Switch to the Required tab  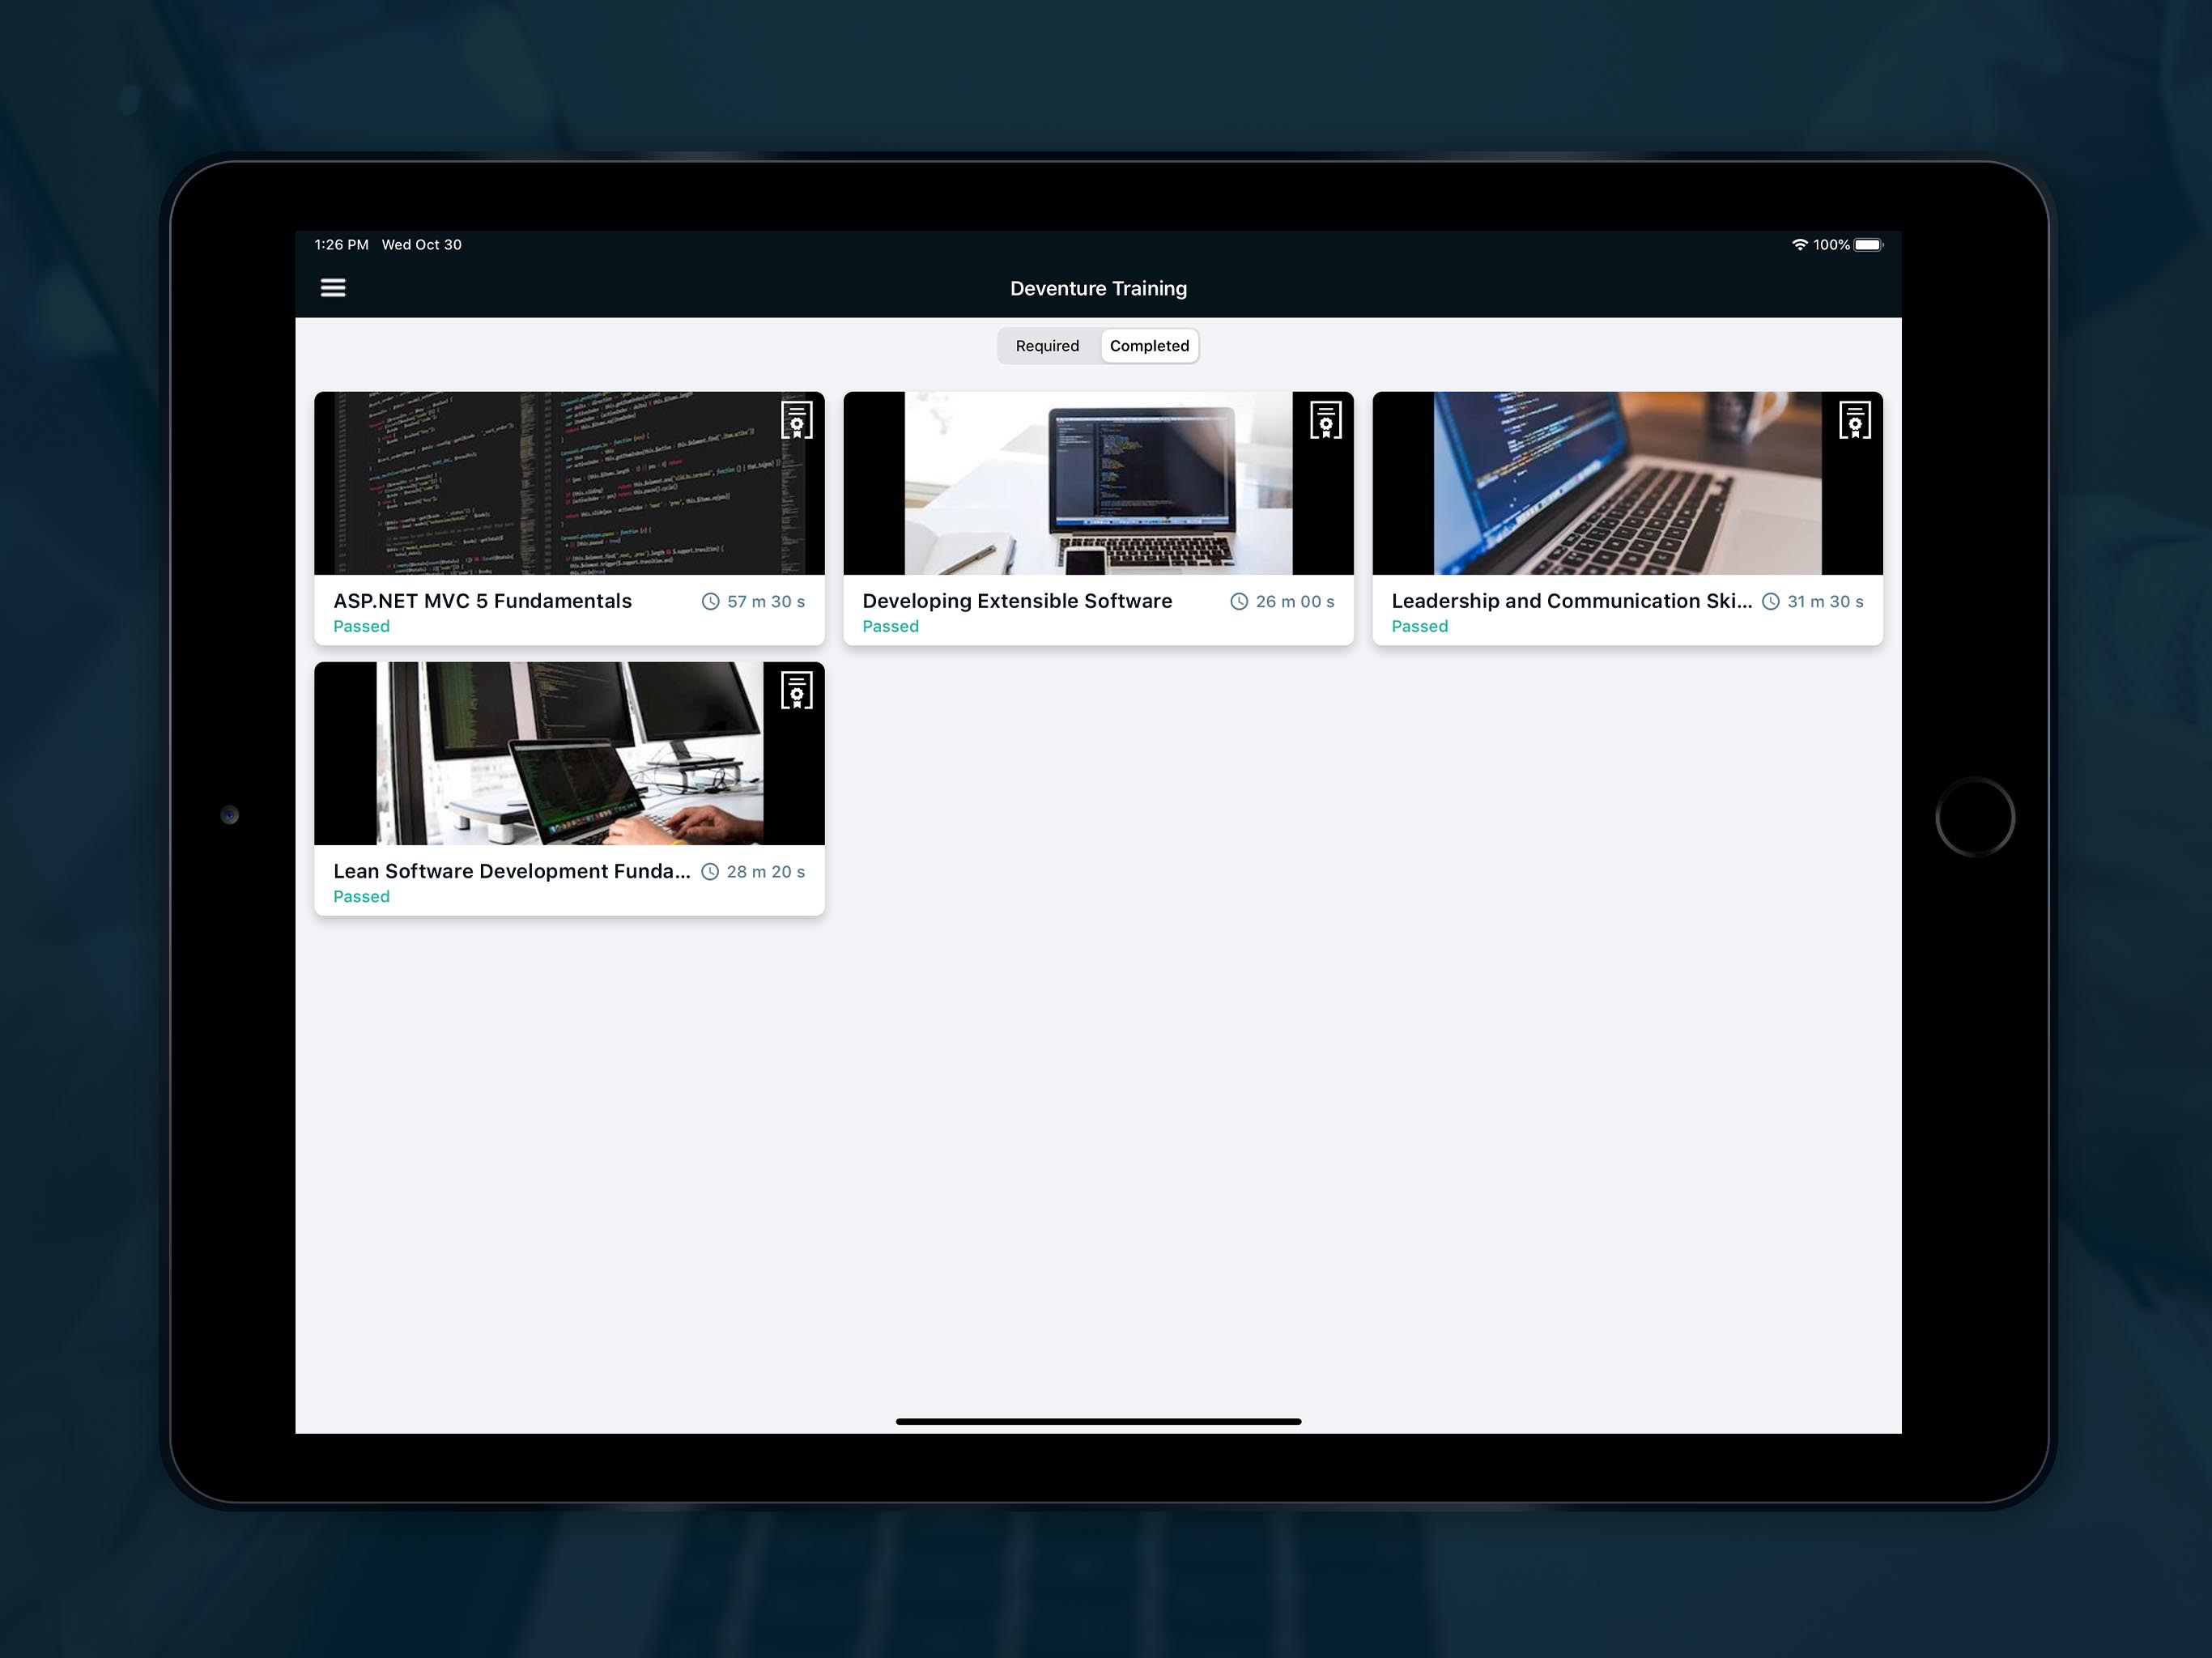click(1047, 346)
